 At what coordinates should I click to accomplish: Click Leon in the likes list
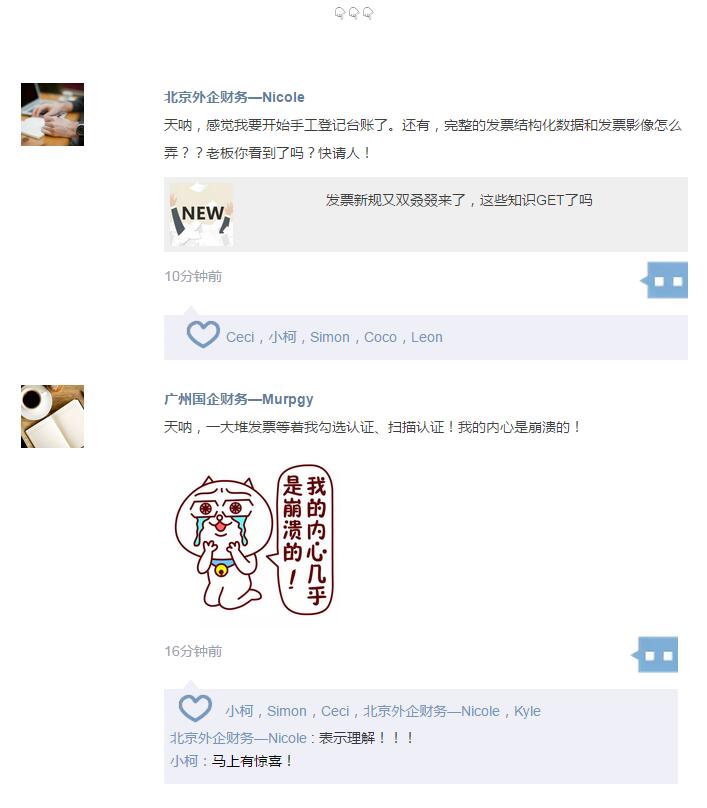point(427,337)
